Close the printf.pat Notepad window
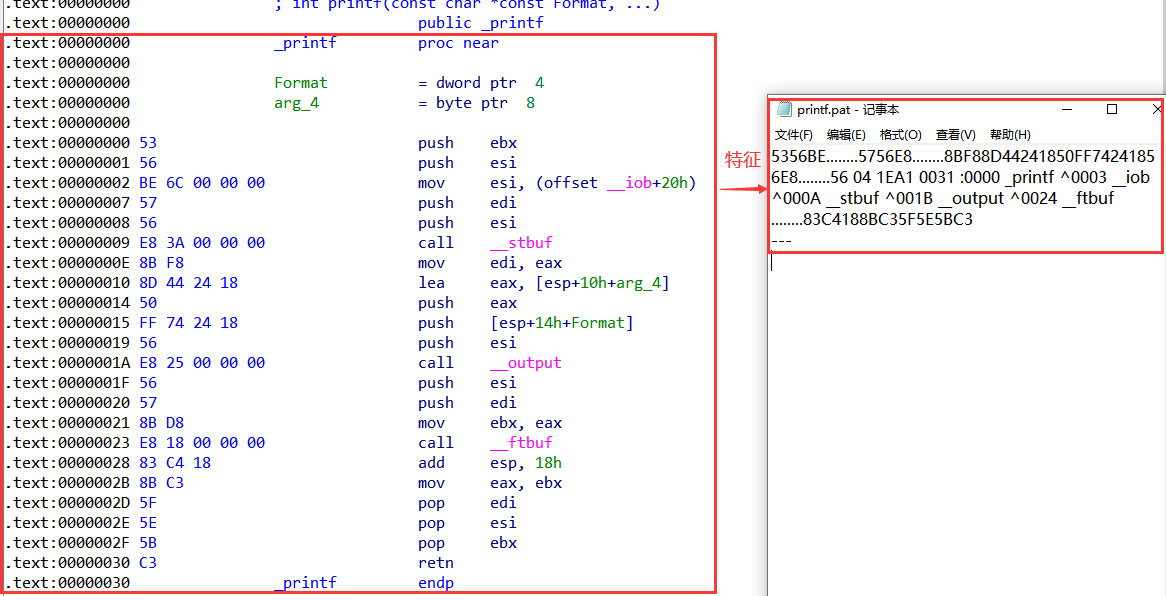Viewport: 1166px width, 596px height. coord(1157,110)
